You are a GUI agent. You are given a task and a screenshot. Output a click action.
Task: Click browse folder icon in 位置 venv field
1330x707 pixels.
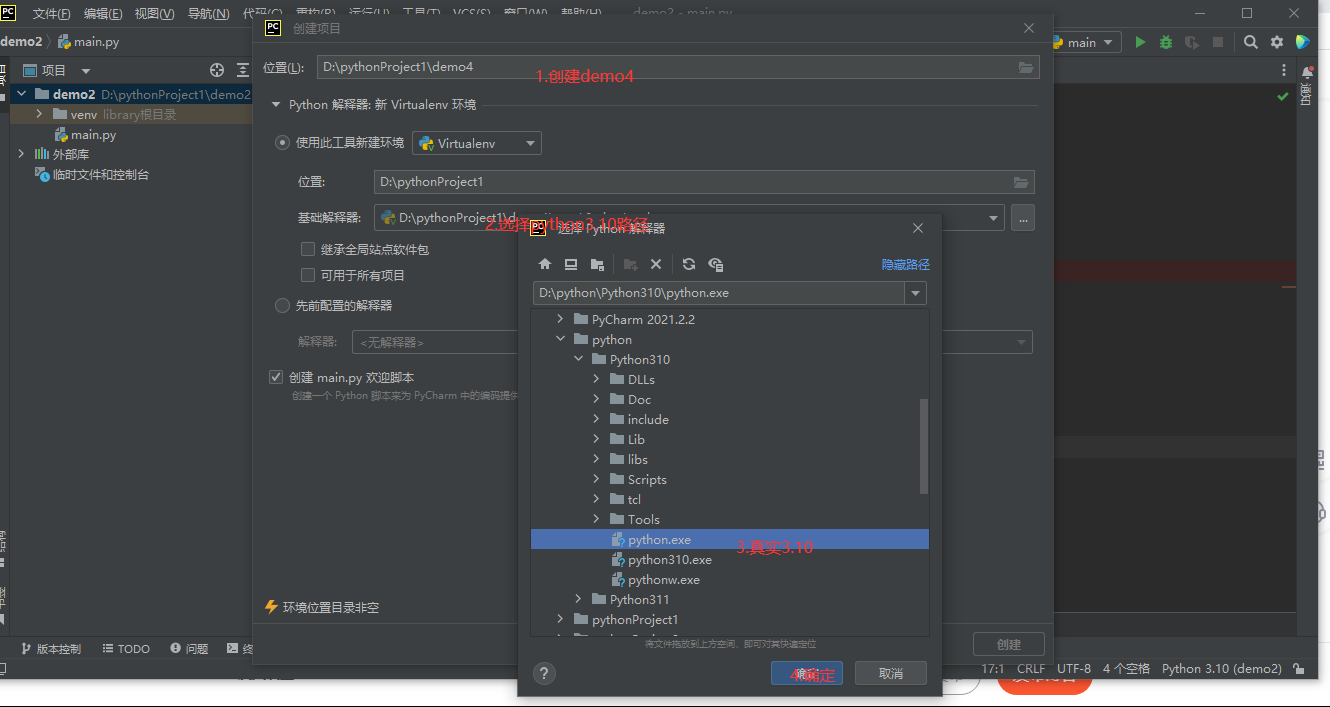pyautogui.click(x=1020, y=182)
